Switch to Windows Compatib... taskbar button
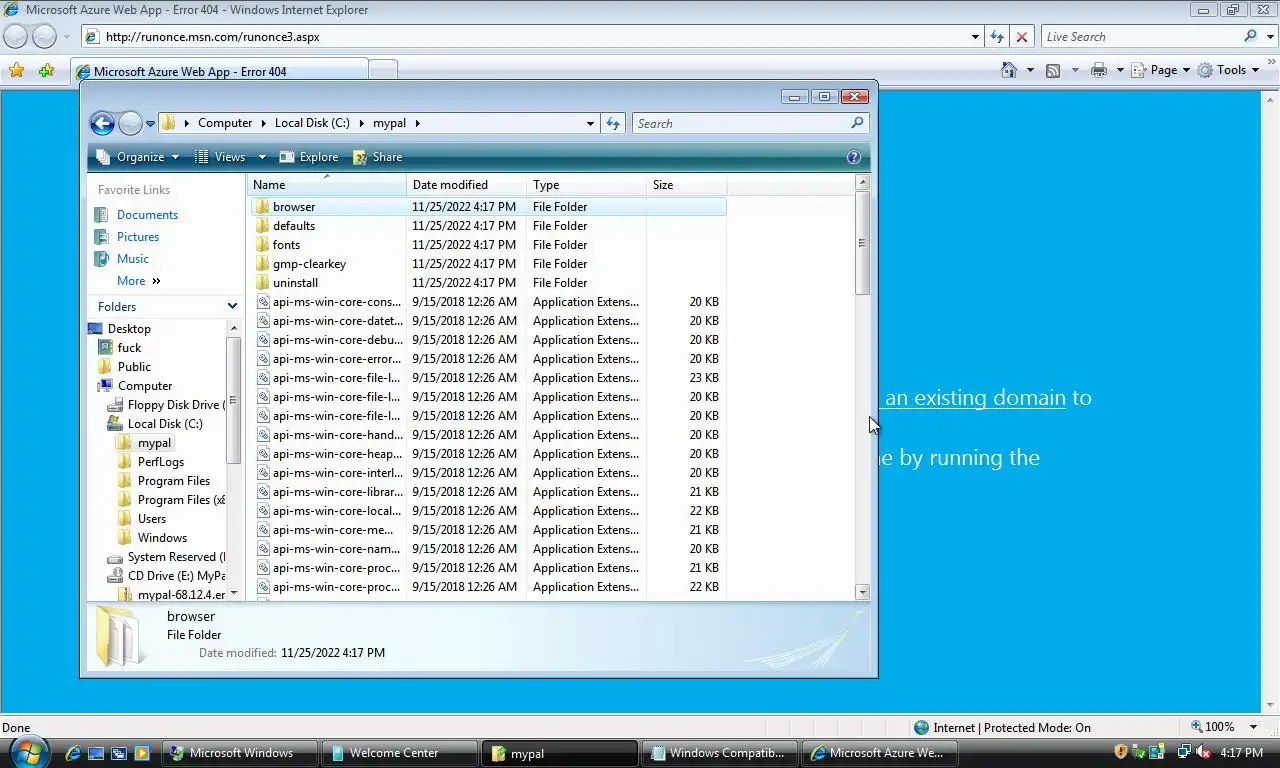 point(720,753)
